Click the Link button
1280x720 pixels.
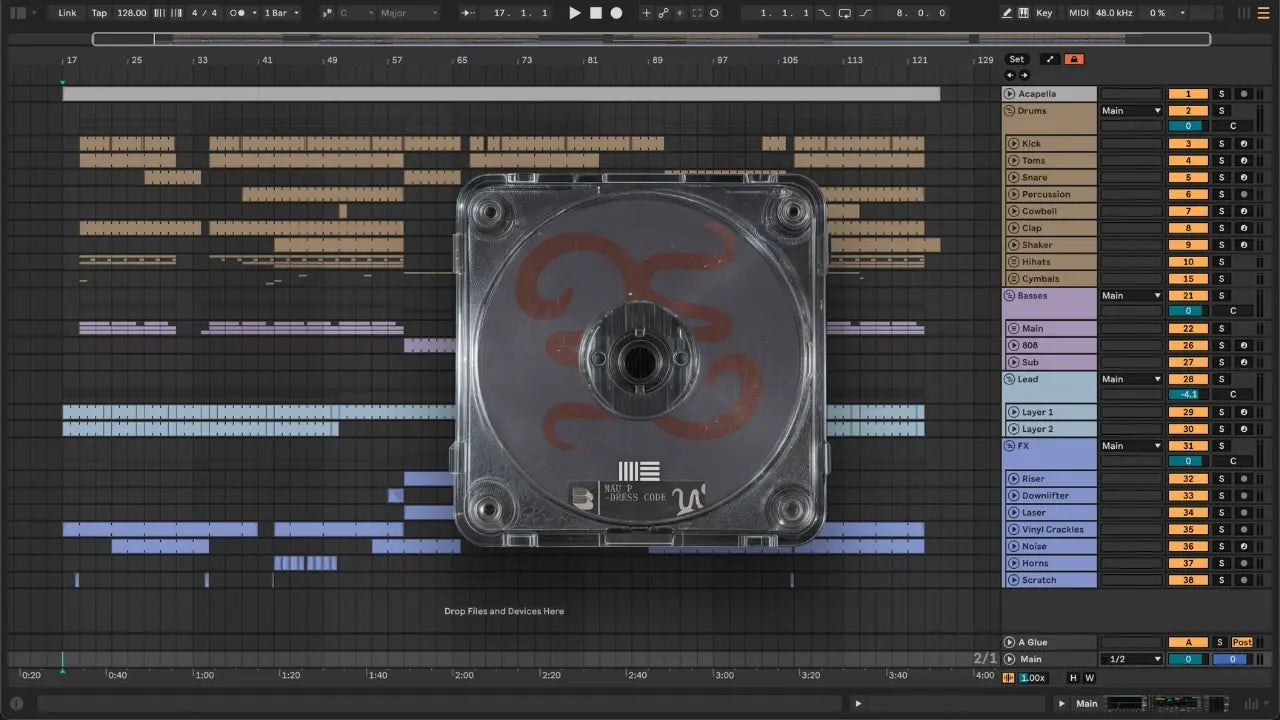[67, 13]
